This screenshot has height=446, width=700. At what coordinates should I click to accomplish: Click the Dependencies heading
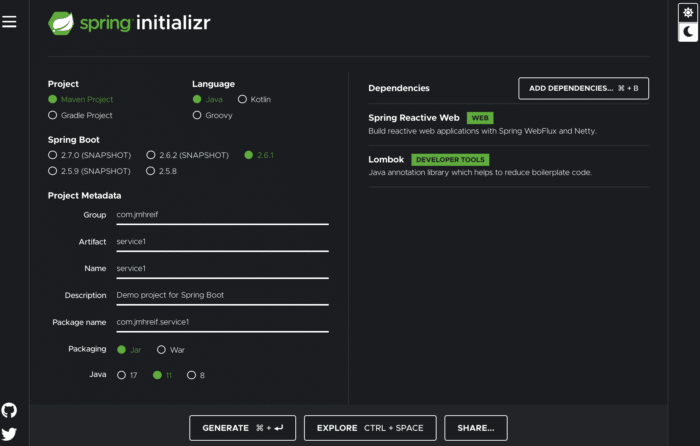[x=399, y=88]
